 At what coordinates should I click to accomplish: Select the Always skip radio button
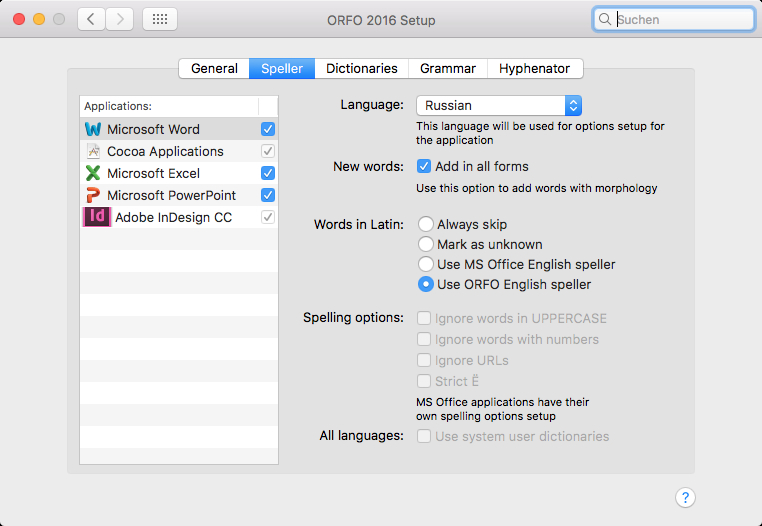tap(426, 225)
